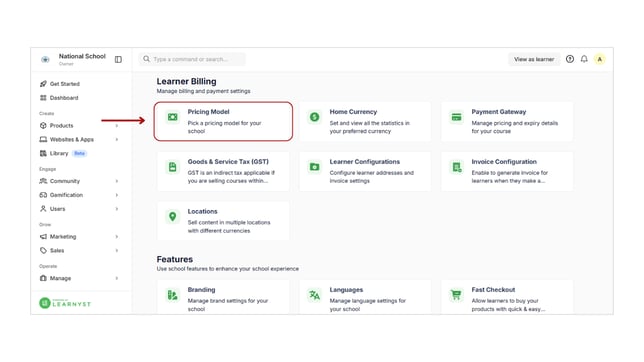Click the Marketing megaphone icon

pos(43,236)
